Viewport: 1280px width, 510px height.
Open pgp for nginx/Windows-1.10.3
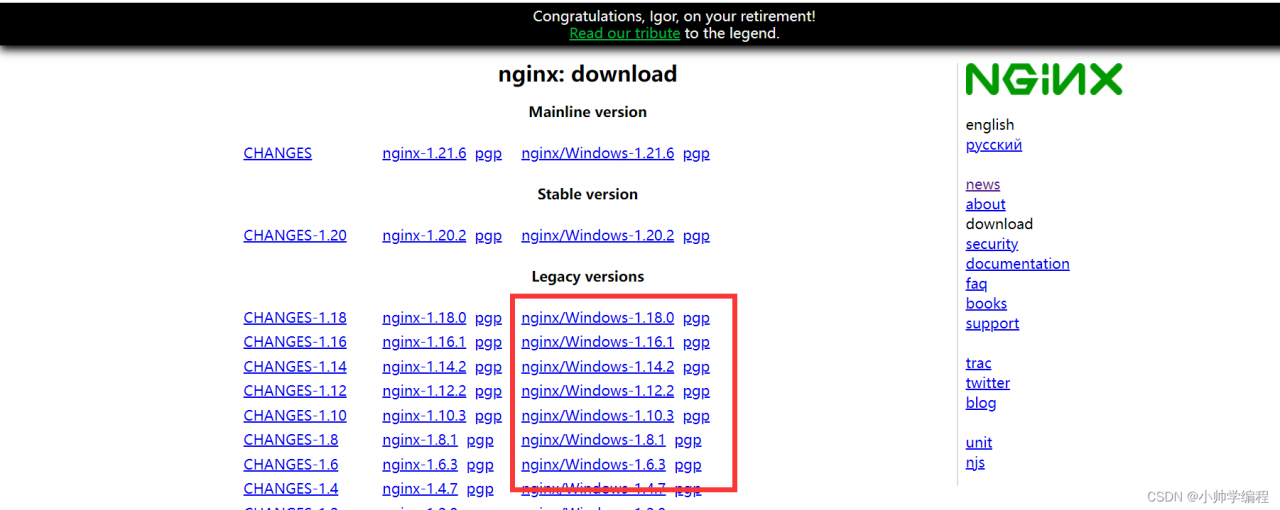pos(696,417)
